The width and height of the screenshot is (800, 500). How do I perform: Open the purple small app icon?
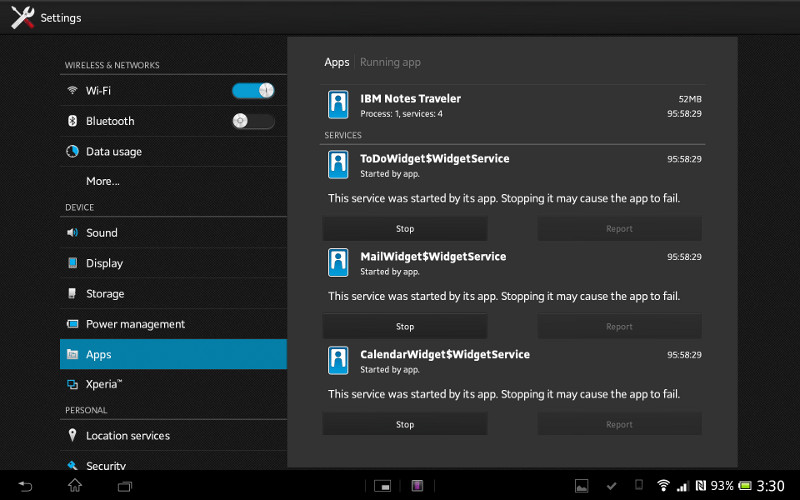pos(417,486)
